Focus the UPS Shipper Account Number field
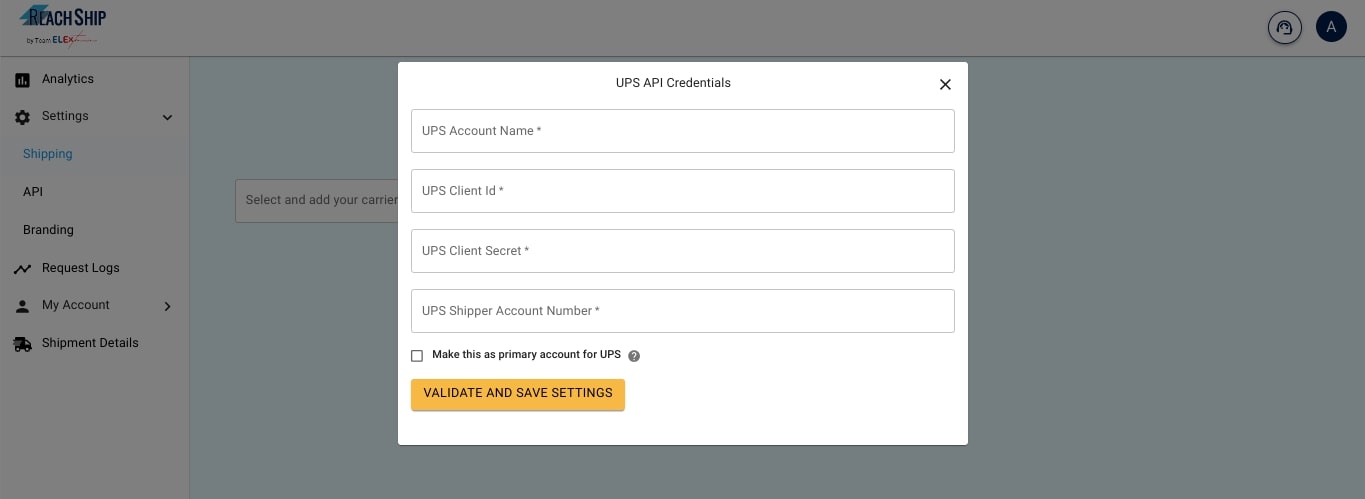The height and width of the screenshot is (499, 1365). [683, 311]
